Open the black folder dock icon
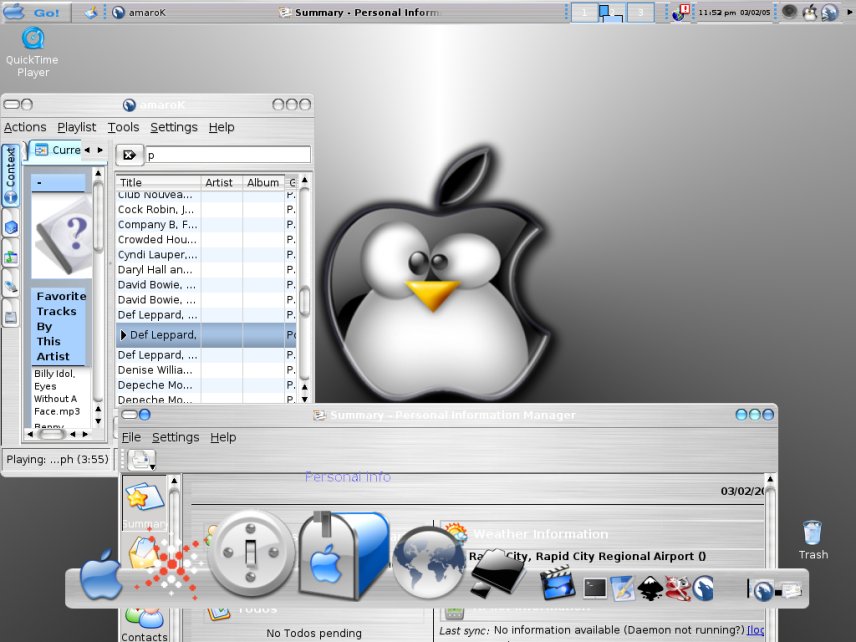Viewport: 856px width, 642px height. (497, 572)
